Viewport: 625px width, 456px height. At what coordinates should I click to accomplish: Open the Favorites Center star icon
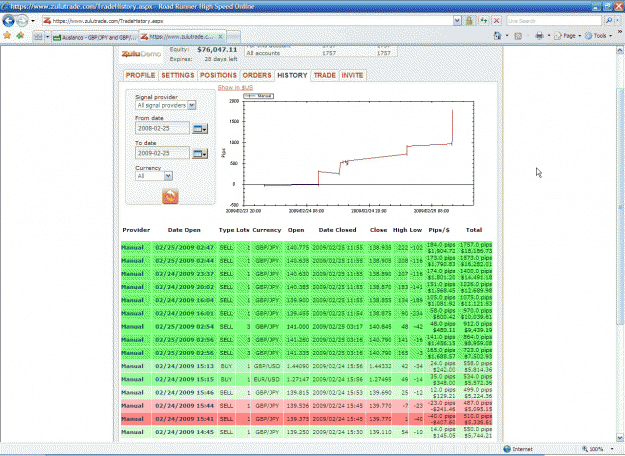click(7, 36)
